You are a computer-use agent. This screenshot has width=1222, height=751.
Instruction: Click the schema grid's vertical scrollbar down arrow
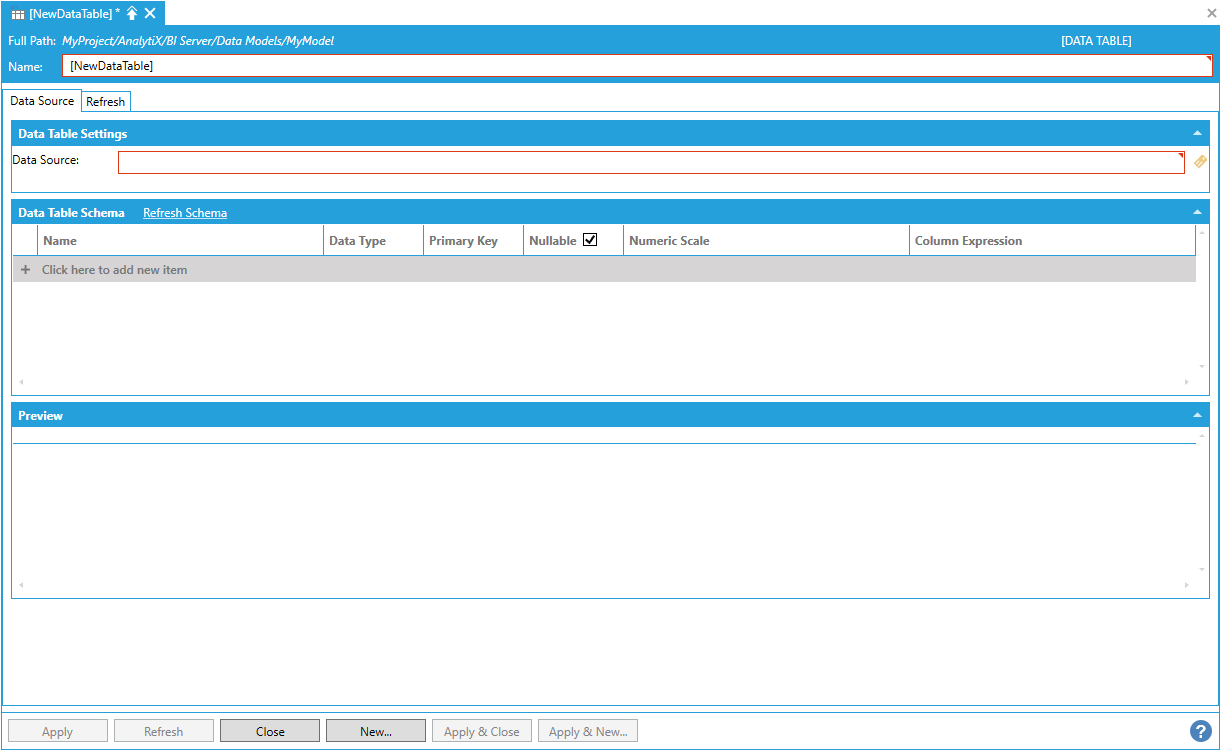(1202, 367)
